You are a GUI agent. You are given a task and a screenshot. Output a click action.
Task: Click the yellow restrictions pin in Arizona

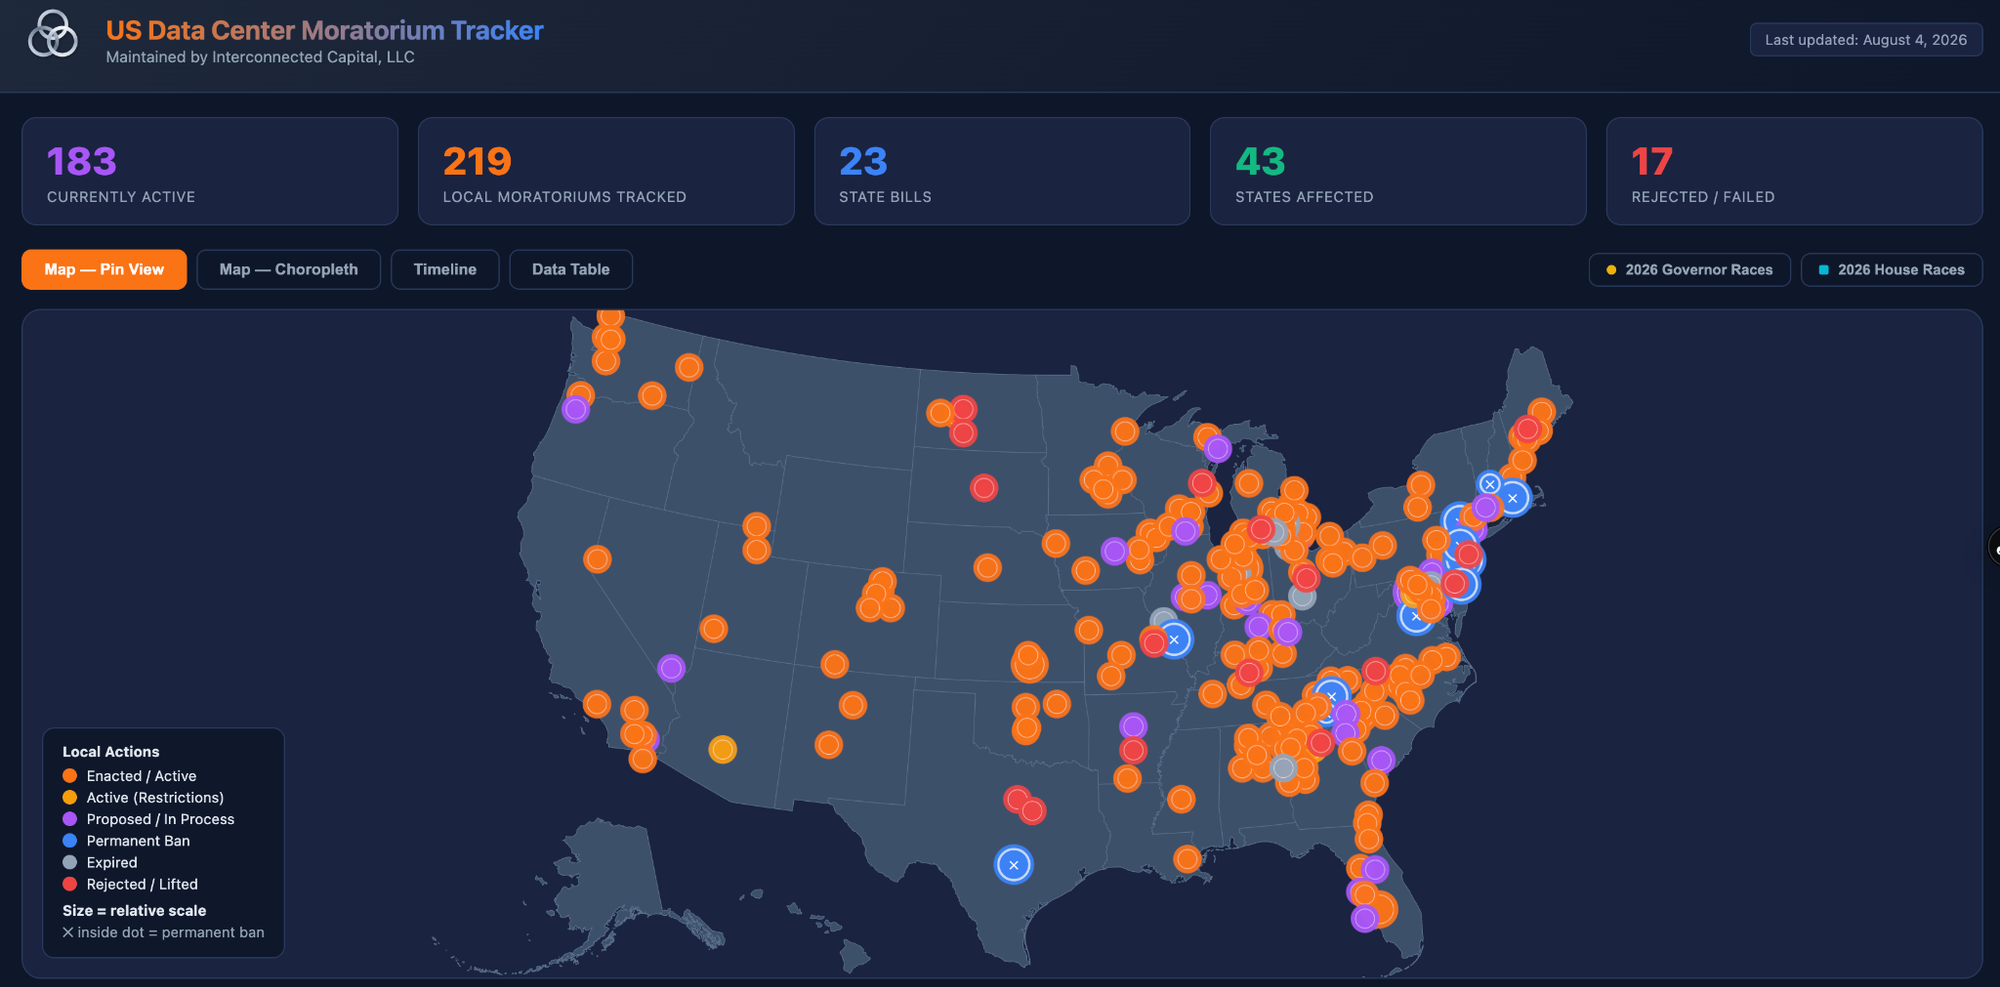tap(723, 749)
